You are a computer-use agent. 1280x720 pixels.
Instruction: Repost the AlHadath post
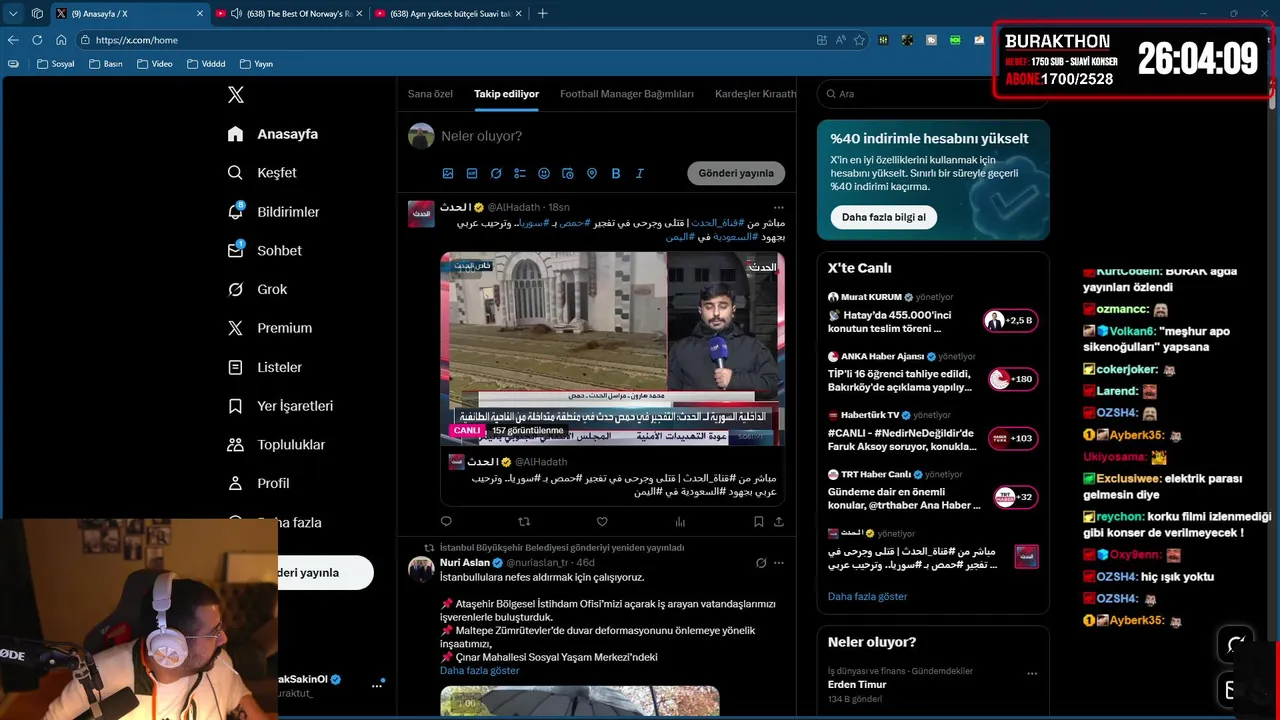click(x=524, y=522)
